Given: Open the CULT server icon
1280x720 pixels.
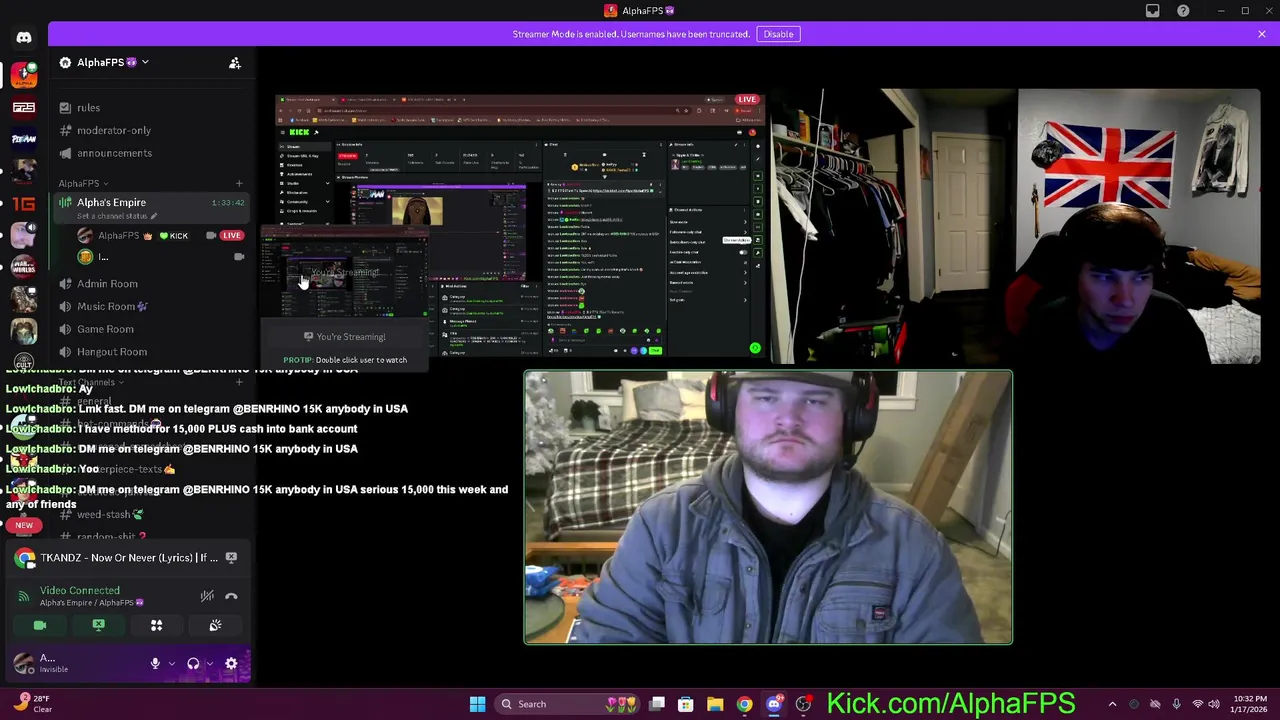Looking at the screenshot, I should coord(24,362).
